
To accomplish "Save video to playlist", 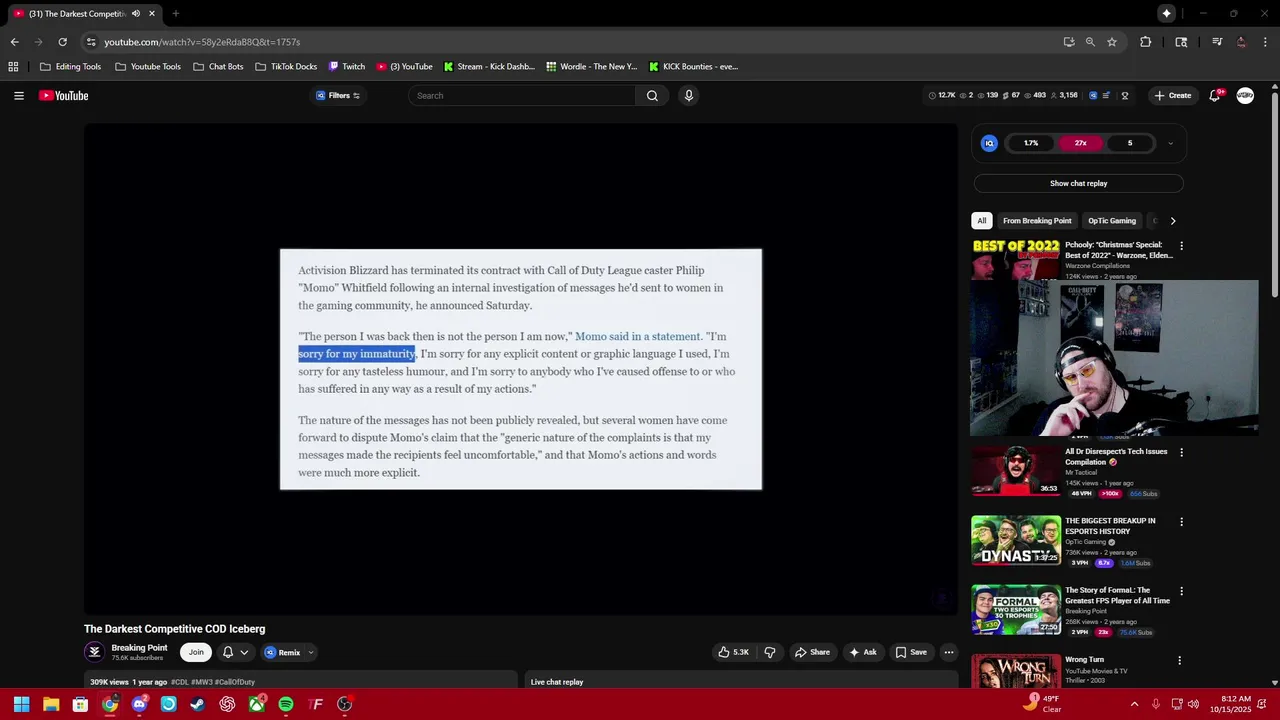I will (911, 652).
